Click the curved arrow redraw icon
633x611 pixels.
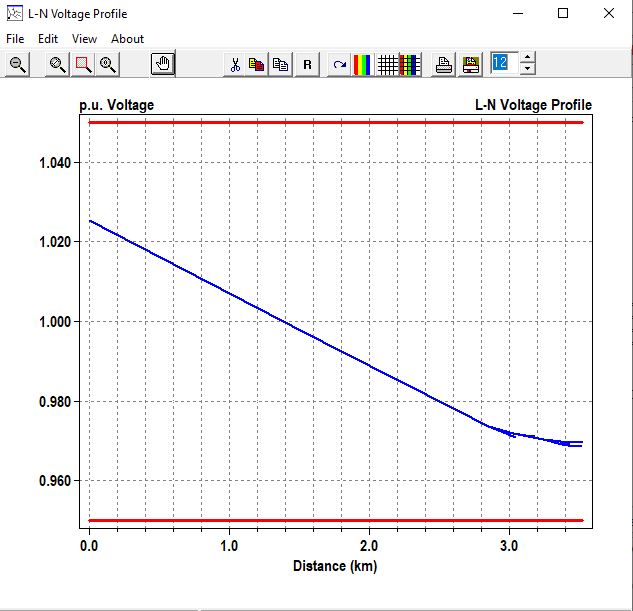click(x=340, y=65)
